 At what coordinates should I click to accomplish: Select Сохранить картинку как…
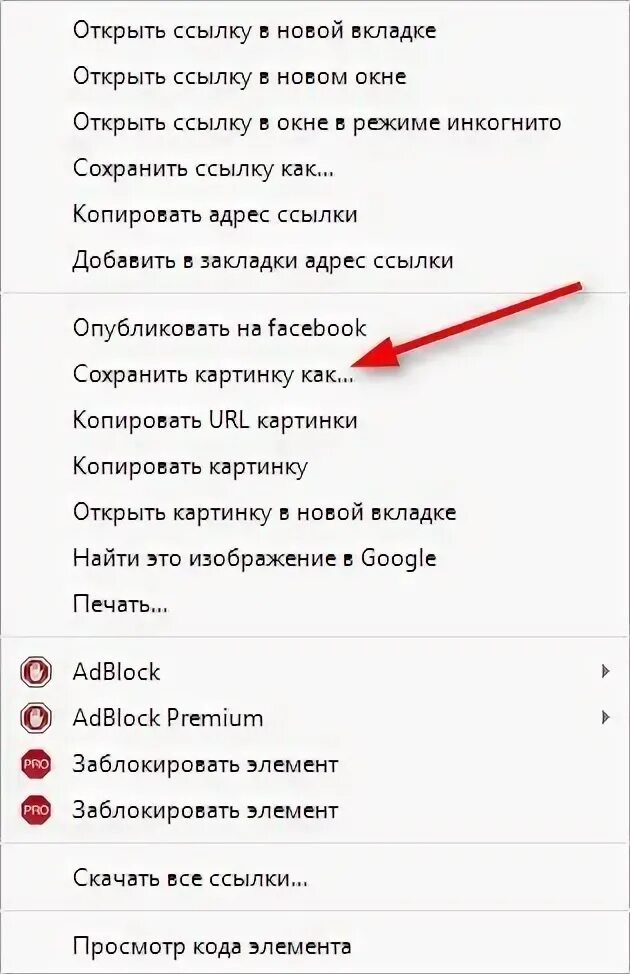[x=315, y=374]
